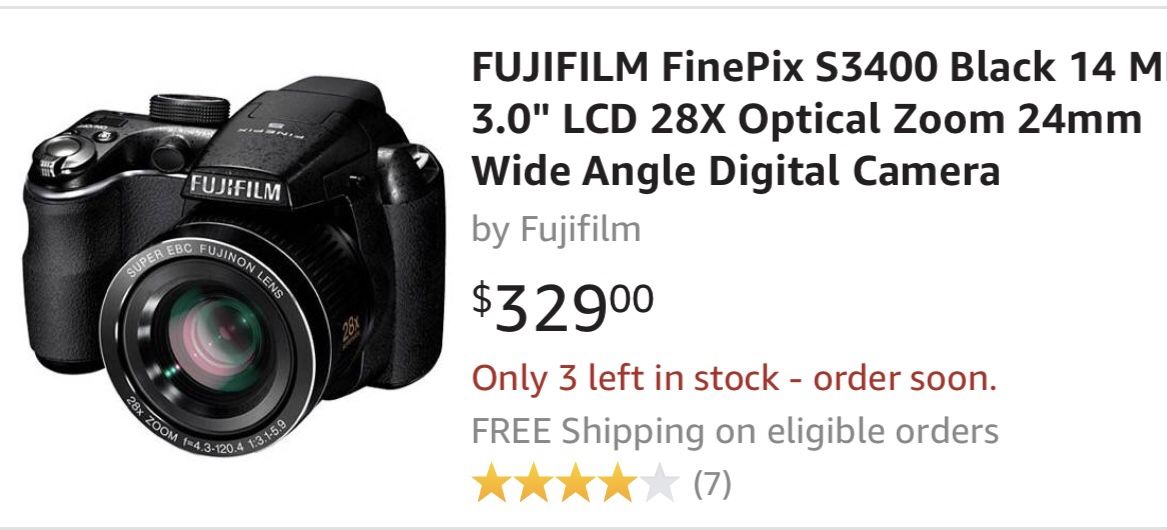This screenshot has height=530, width=1167.
Task: Click the $329.00 price
Action: click(x=563, y=305)
